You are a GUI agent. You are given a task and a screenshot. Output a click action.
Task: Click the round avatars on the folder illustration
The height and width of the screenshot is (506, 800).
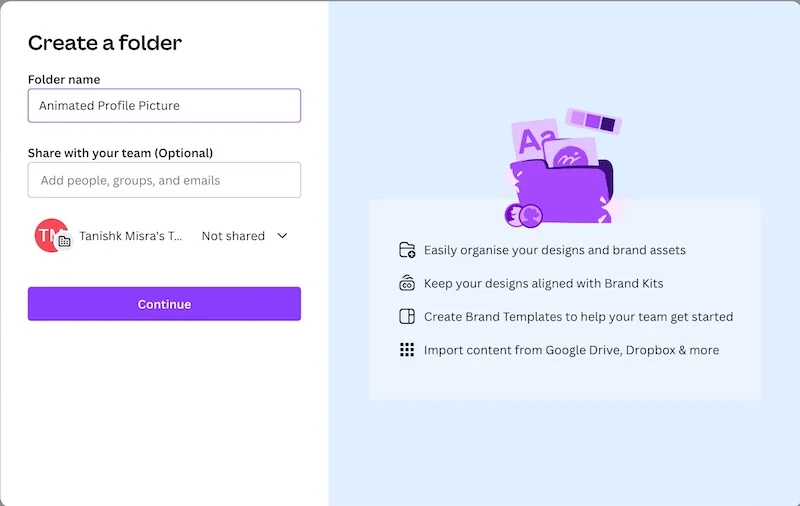tap(523, 215)
